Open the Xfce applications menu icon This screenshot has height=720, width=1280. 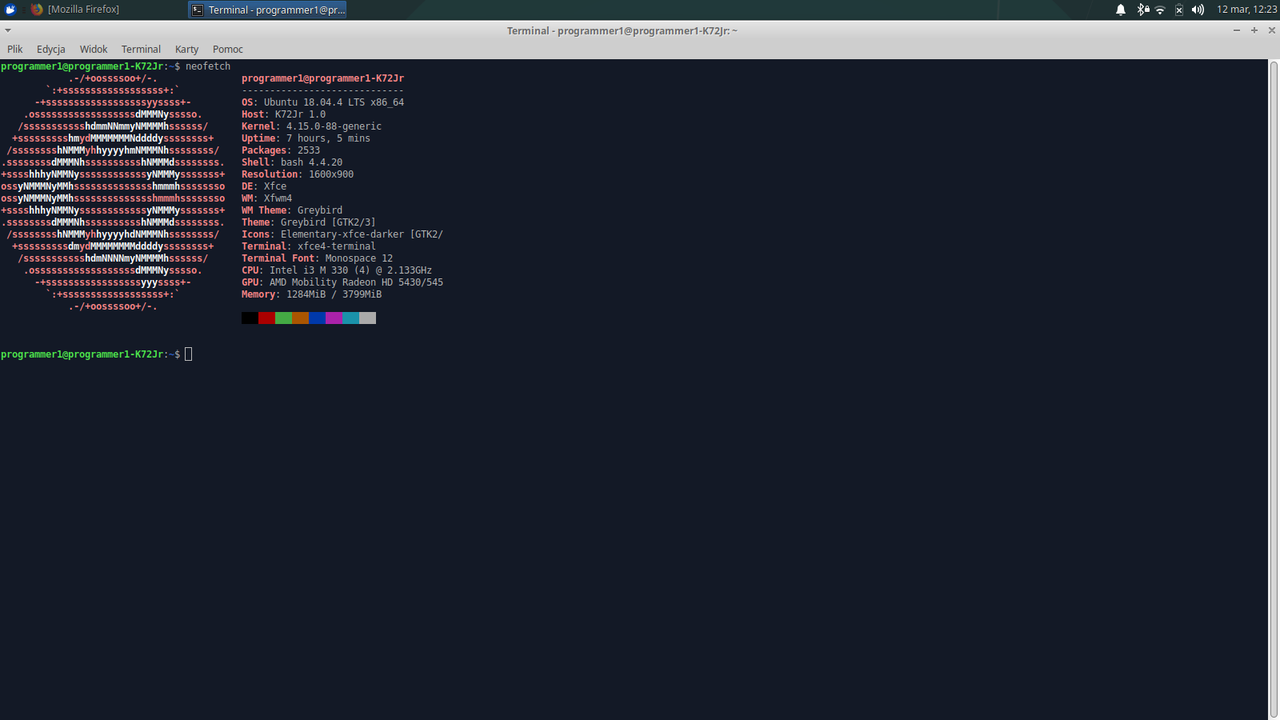tap(10, 10)
